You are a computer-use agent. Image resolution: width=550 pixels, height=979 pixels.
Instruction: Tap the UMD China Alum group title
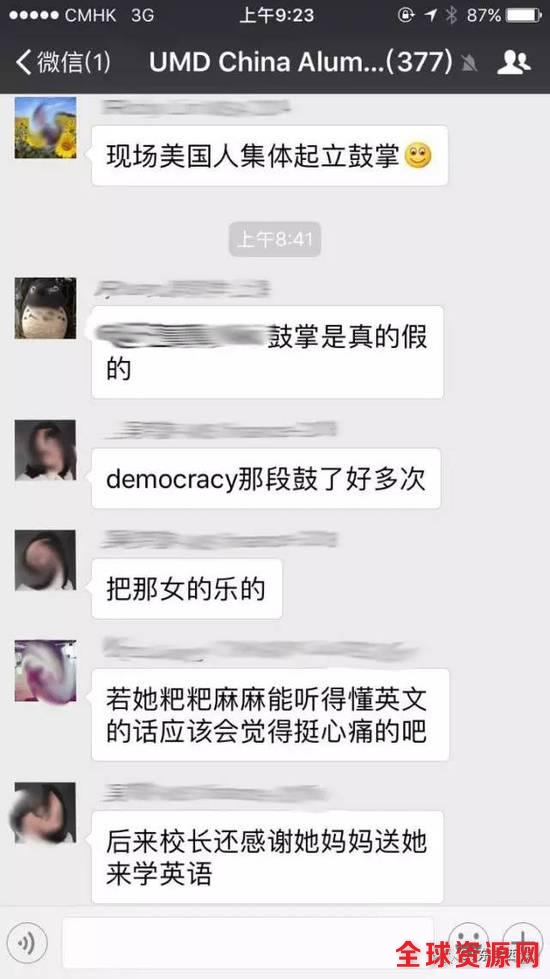click(301, 62)
